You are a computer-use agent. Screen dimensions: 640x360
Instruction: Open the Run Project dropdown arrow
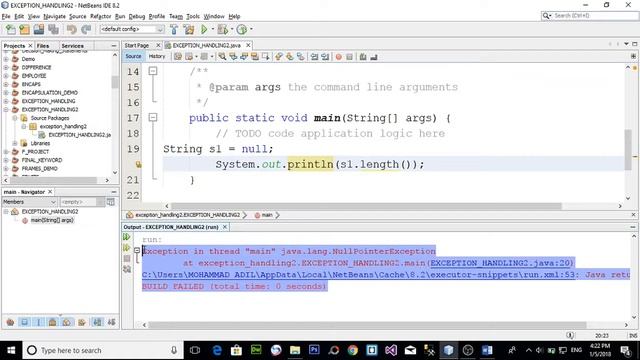pos(212,29)
